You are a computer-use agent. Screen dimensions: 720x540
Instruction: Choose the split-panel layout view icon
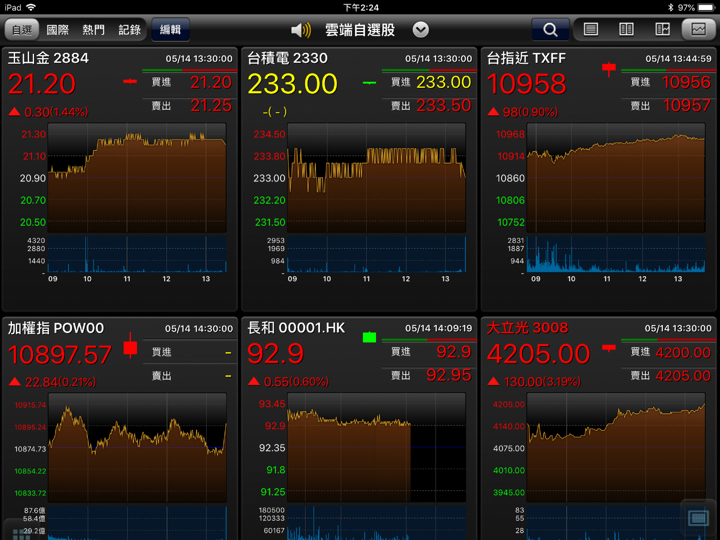point(661,30)
